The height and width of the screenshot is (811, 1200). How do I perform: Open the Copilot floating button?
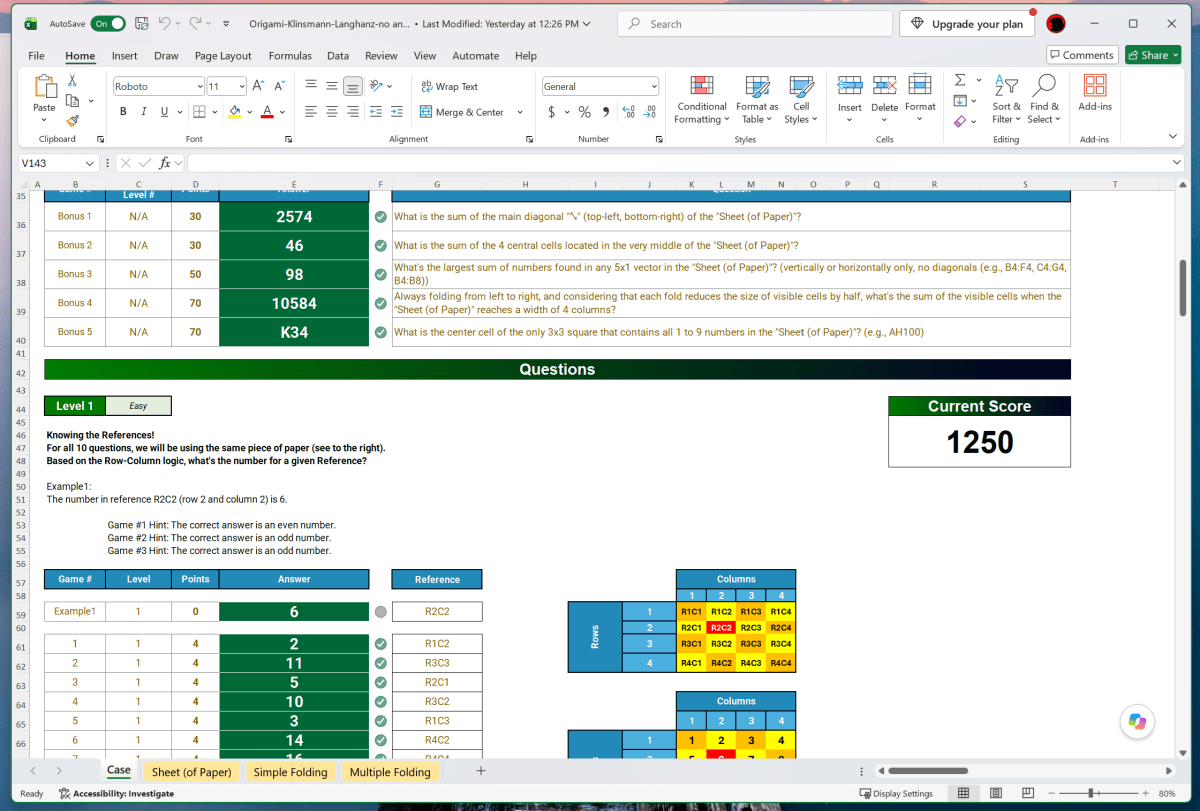[1137, 720]
